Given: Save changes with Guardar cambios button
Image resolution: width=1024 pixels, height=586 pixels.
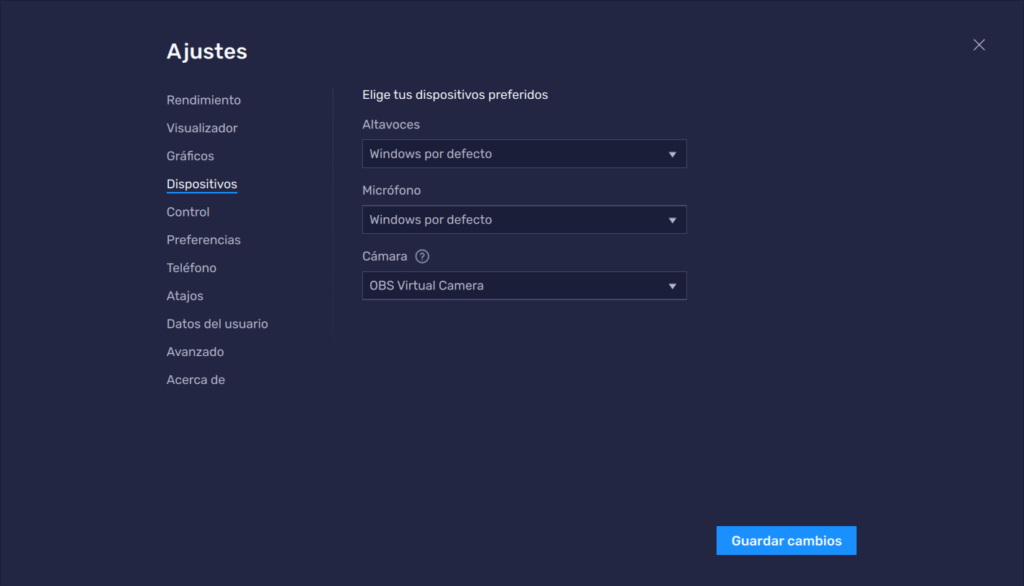Looking at the screenshot, I should click(786, 540).
